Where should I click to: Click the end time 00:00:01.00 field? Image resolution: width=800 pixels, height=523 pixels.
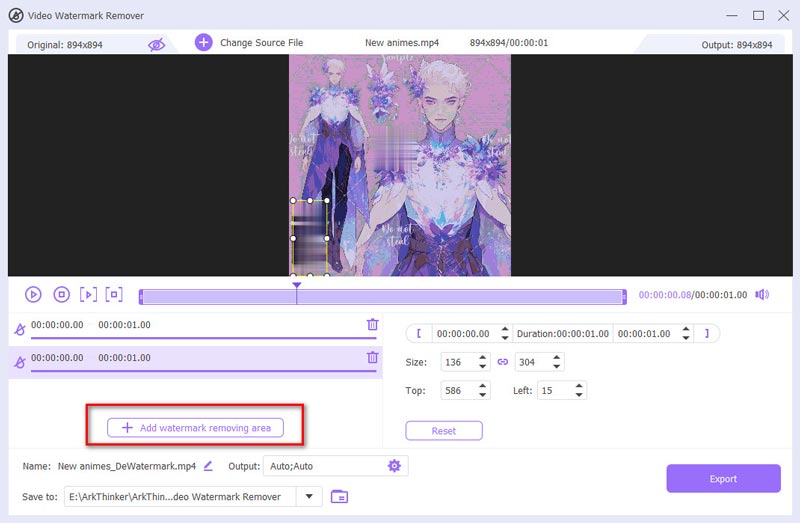[645, 334]
